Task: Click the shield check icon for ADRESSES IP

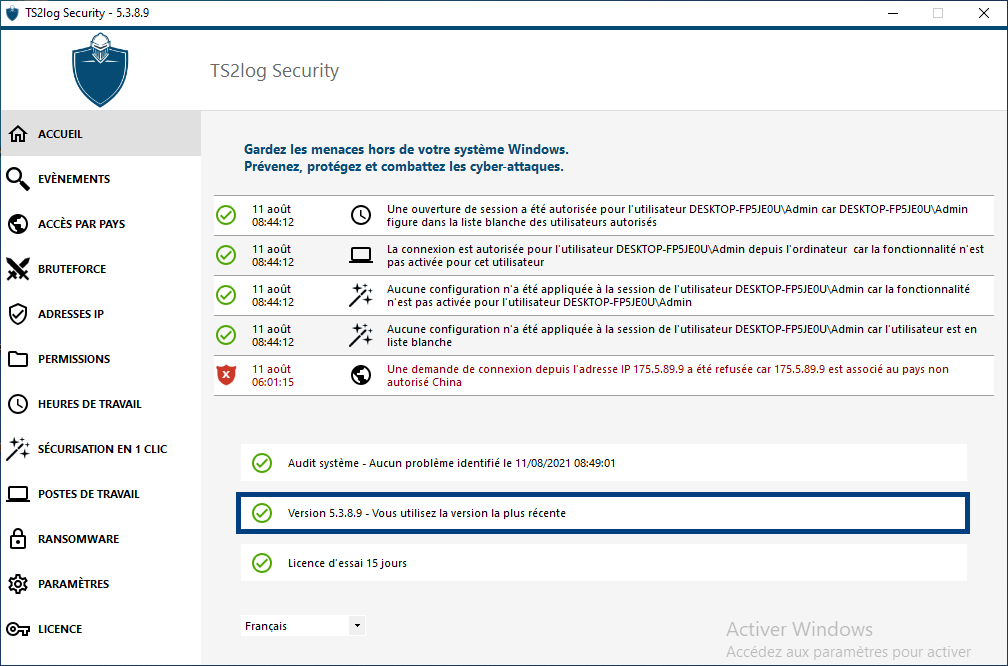Action: [18, 314]
